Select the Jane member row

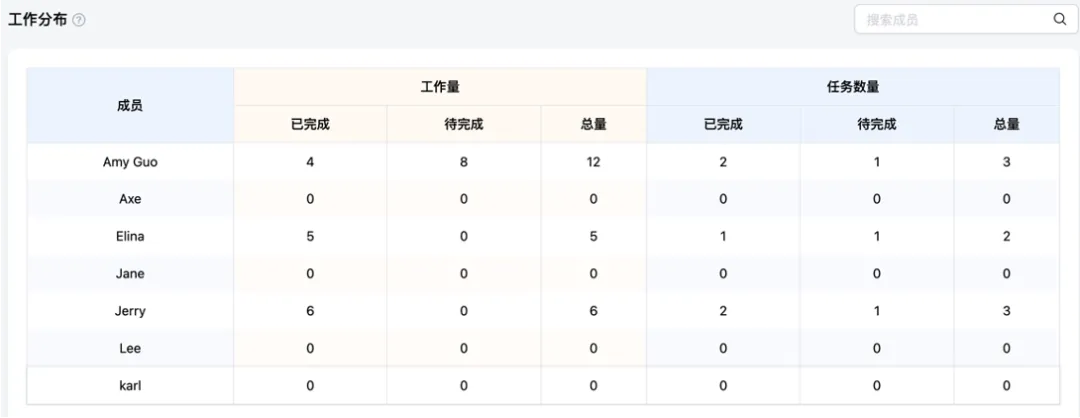130,274
